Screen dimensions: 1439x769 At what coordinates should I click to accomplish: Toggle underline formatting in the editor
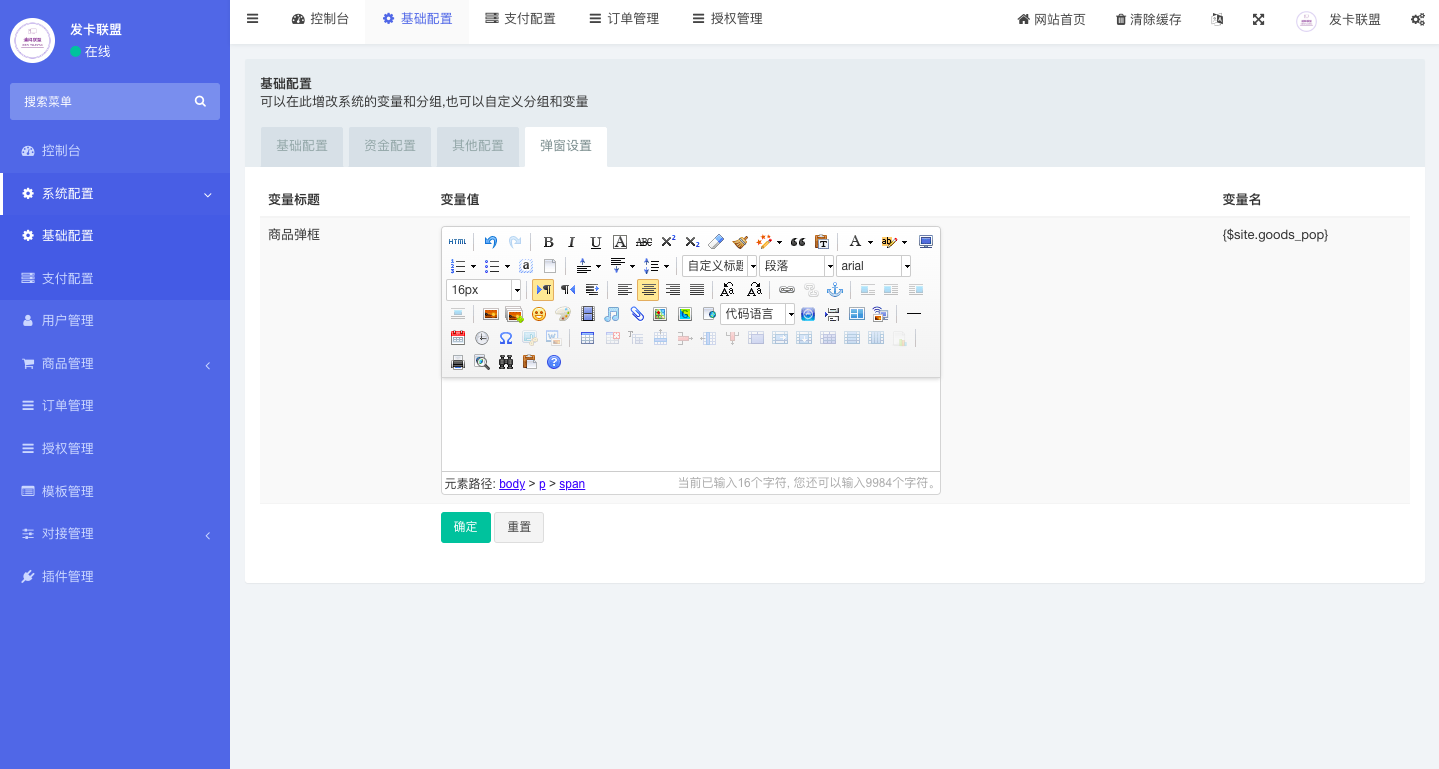[596, 242]
